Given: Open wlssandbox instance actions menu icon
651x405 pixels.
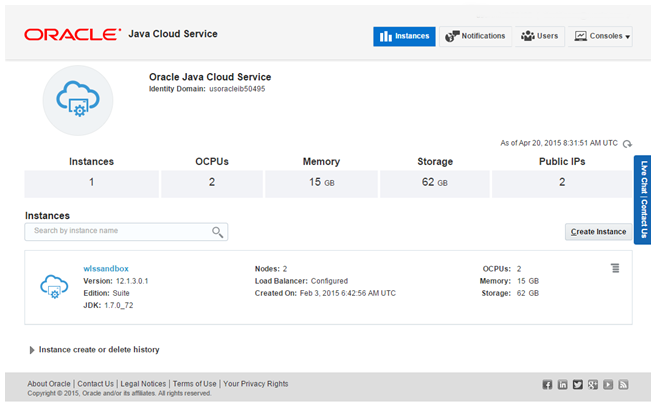Looking at the screenshot, I should point(615,268).
